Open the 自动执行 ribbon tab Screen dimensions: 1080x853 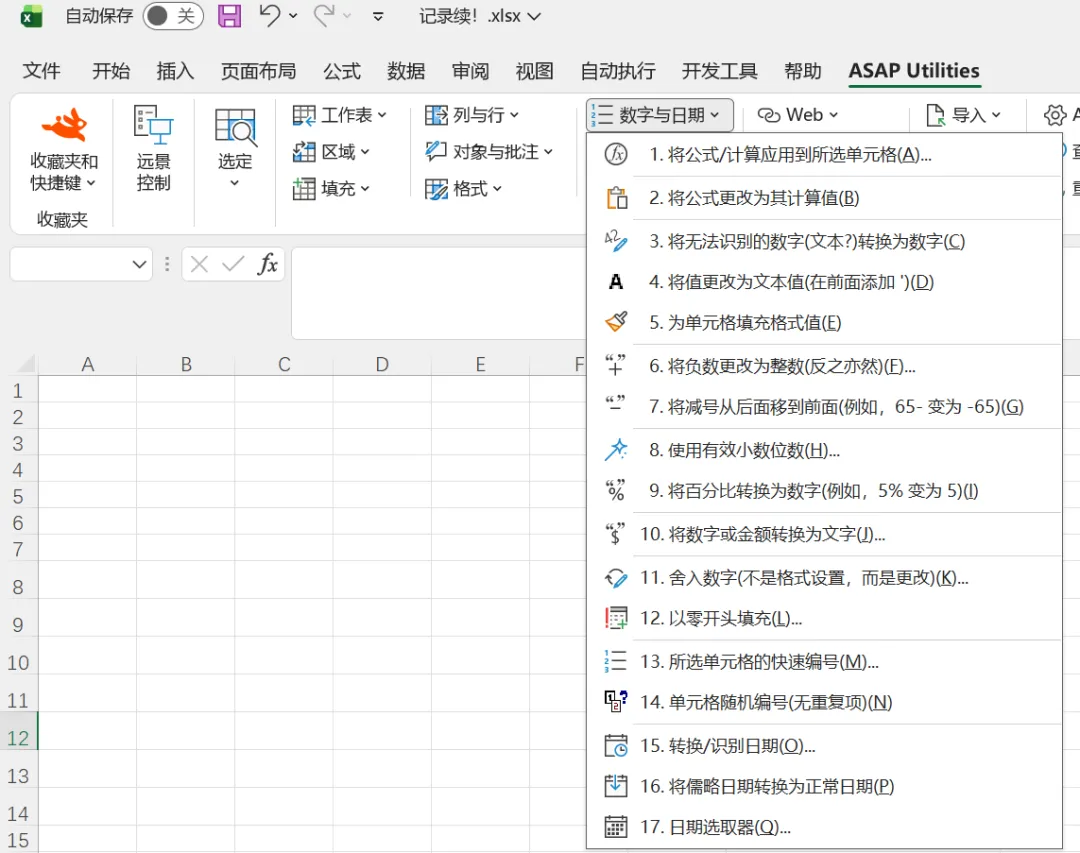tap(618, 71)
